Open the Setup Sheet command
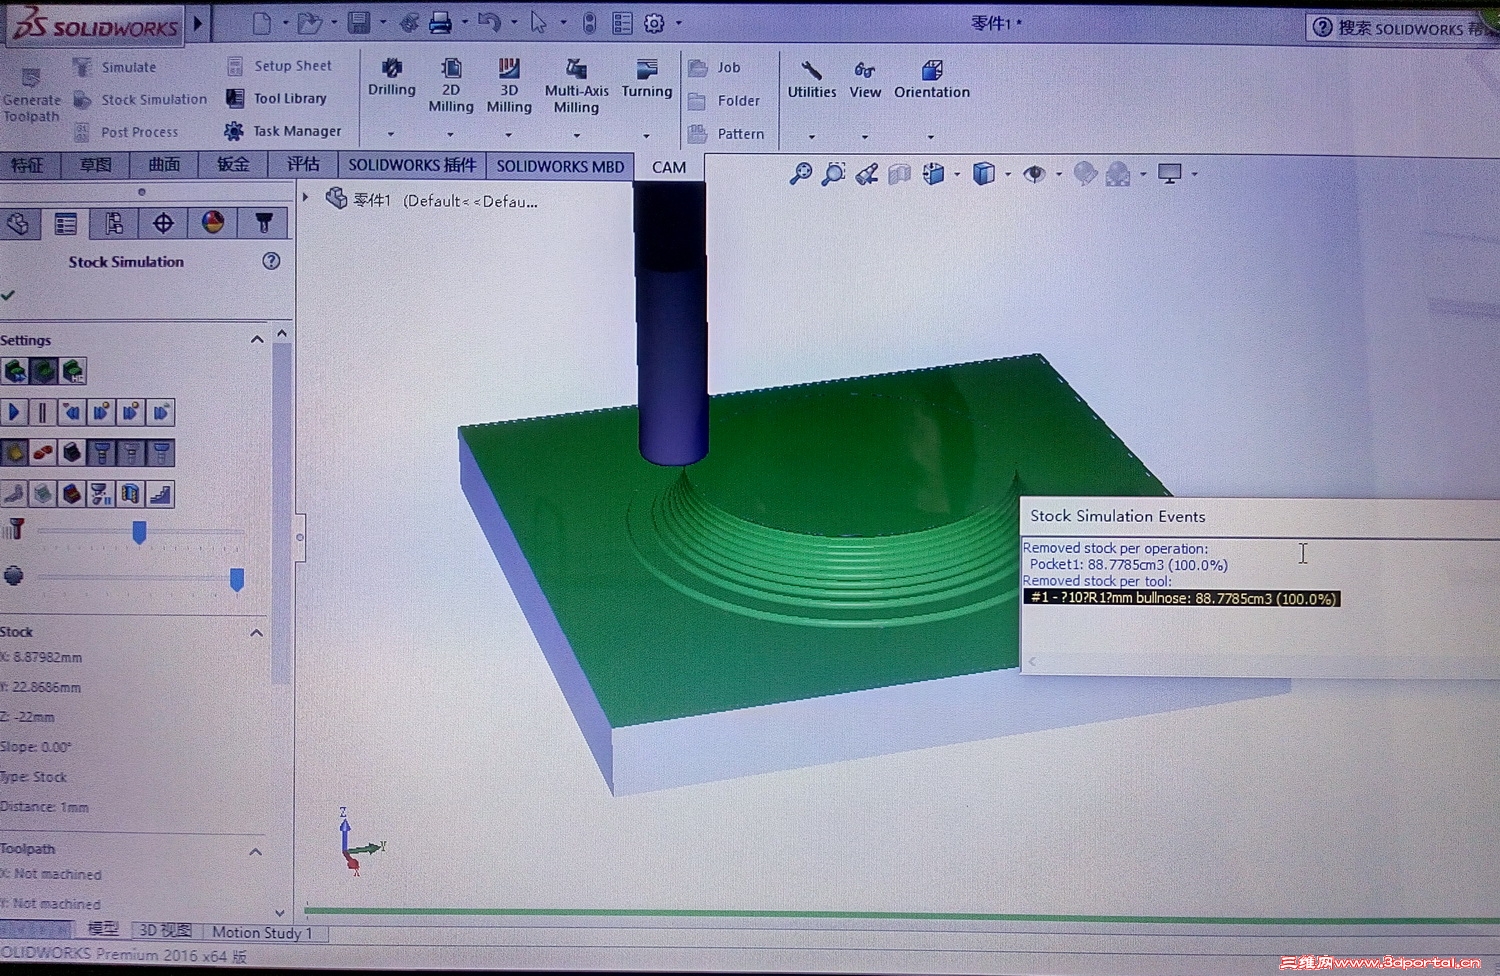The height and width of the screenshot is (976, 1500). pyautogui.click(x=279, y=66)
